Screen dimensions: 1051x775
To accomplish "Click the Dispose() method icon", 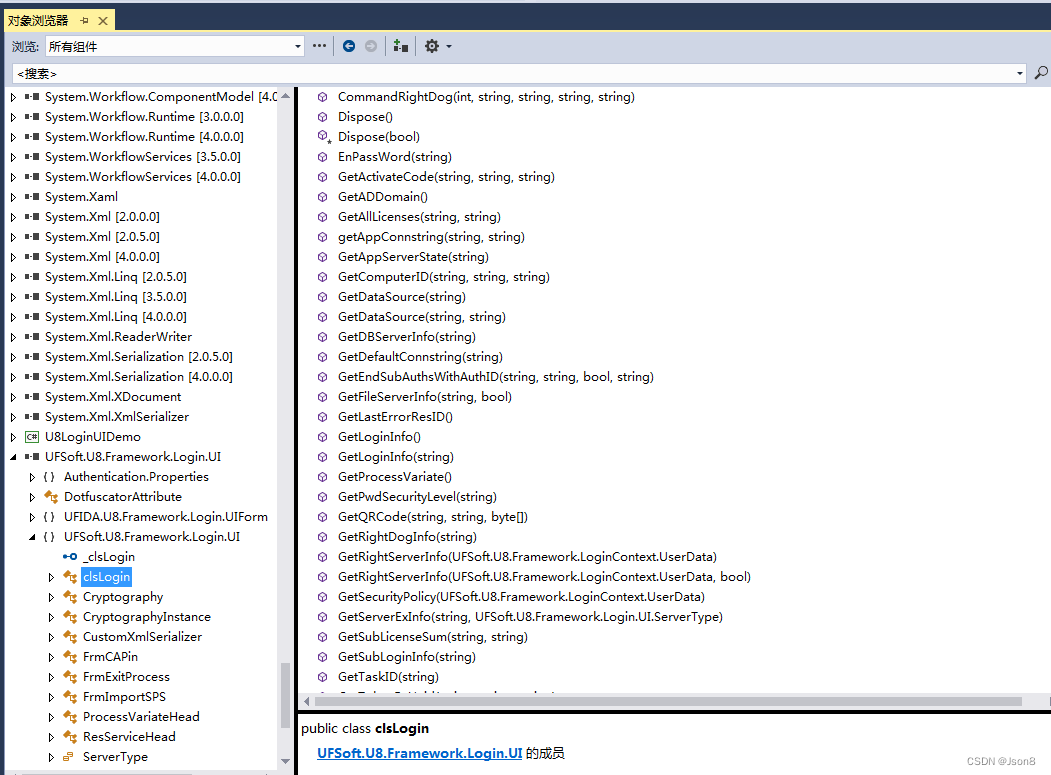I will (321, 116).
